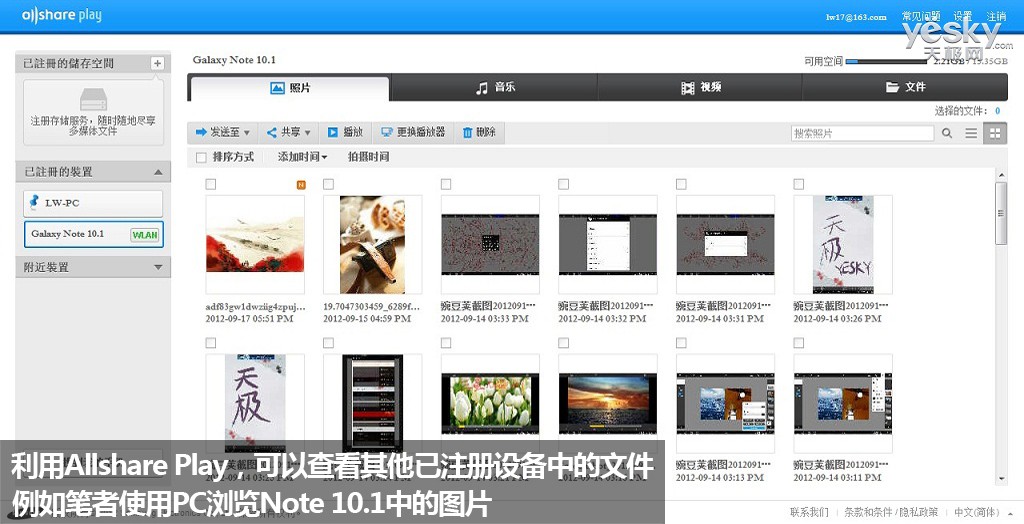
Task: Add registered storage with plus icon
Action: [x=157, y=63]
